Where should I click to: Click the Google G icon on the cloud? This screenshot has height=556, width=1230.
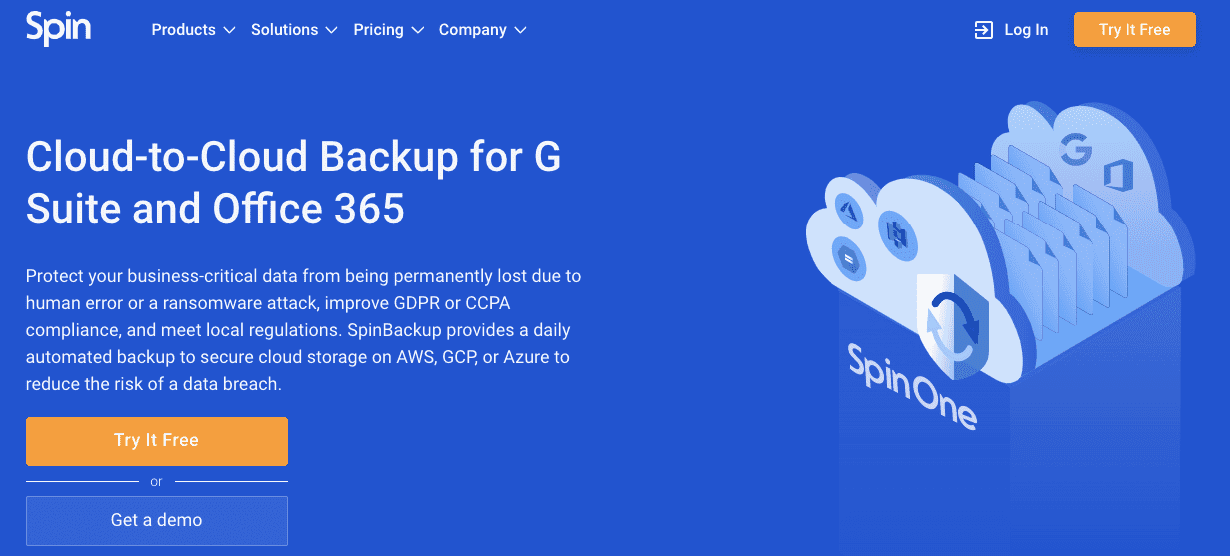(x=1076, y=151)
